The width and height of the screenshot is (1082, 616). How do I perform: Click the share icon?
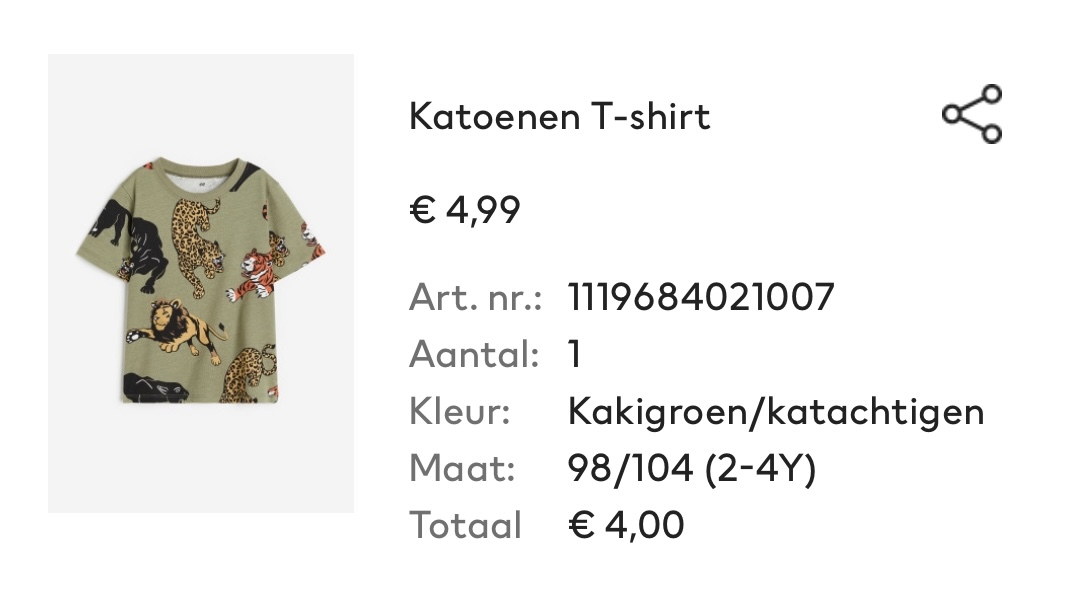tap(972, 114)
